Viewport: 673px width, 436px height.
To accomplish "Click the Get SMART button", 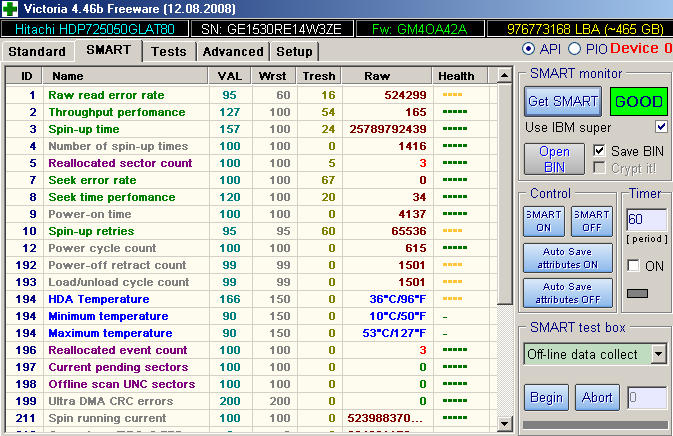I will [562, 102].
